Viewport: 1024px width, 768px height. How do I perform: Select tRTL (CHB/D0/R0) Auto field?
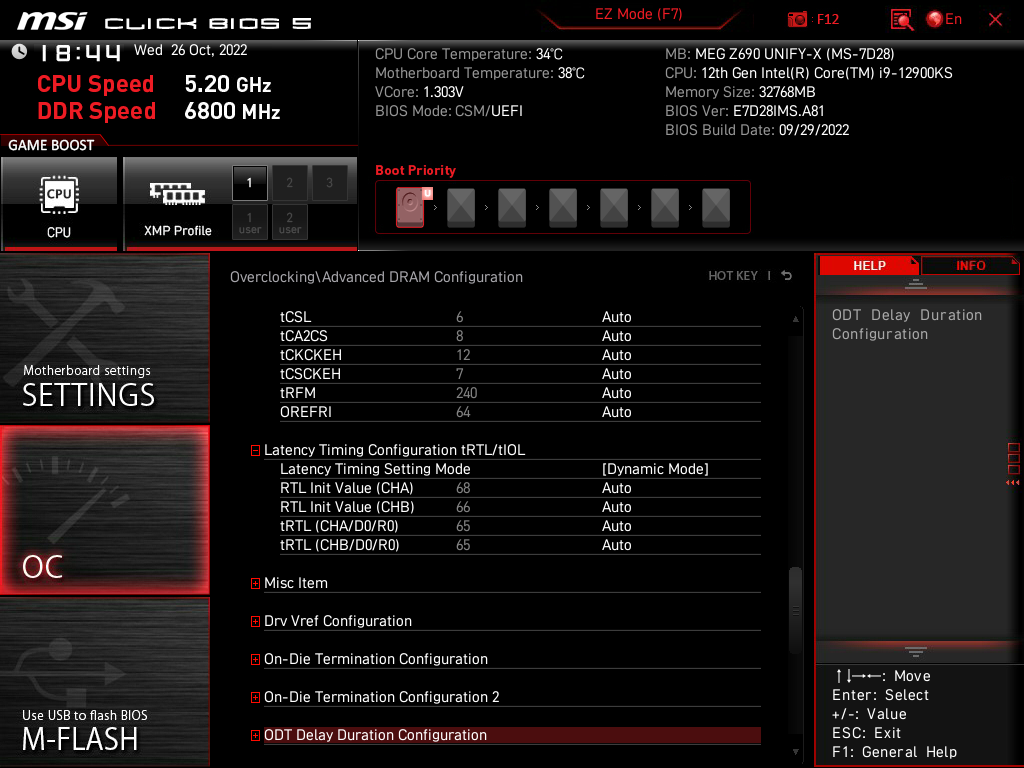click(616, 545)
